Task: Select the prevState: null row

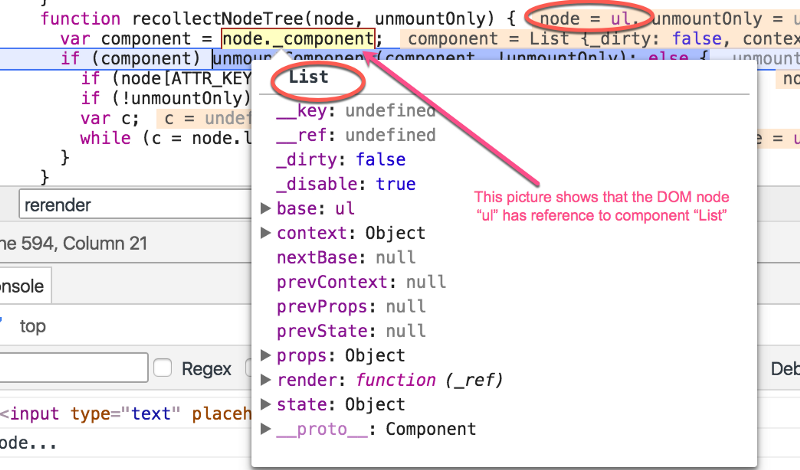Action: [x=351, y=331]
